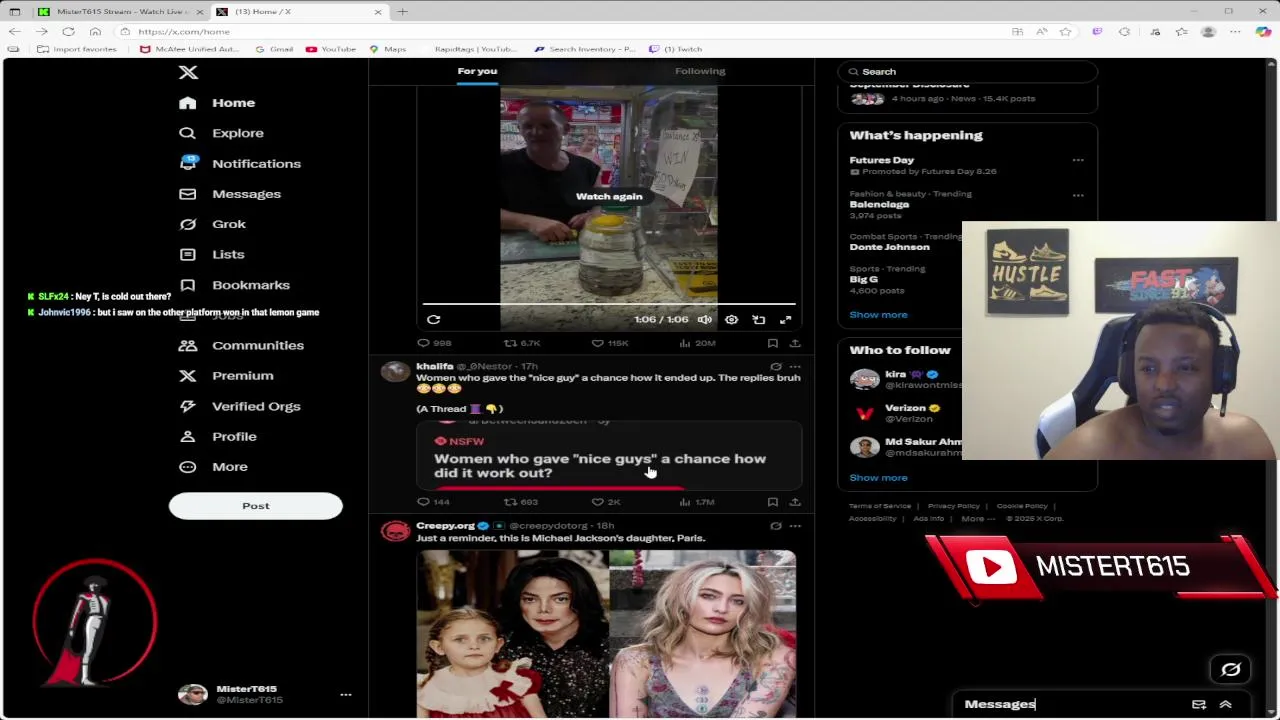View analytics of the 20M views post
This screenshot has height=720, width=1280.
[697, 343]
